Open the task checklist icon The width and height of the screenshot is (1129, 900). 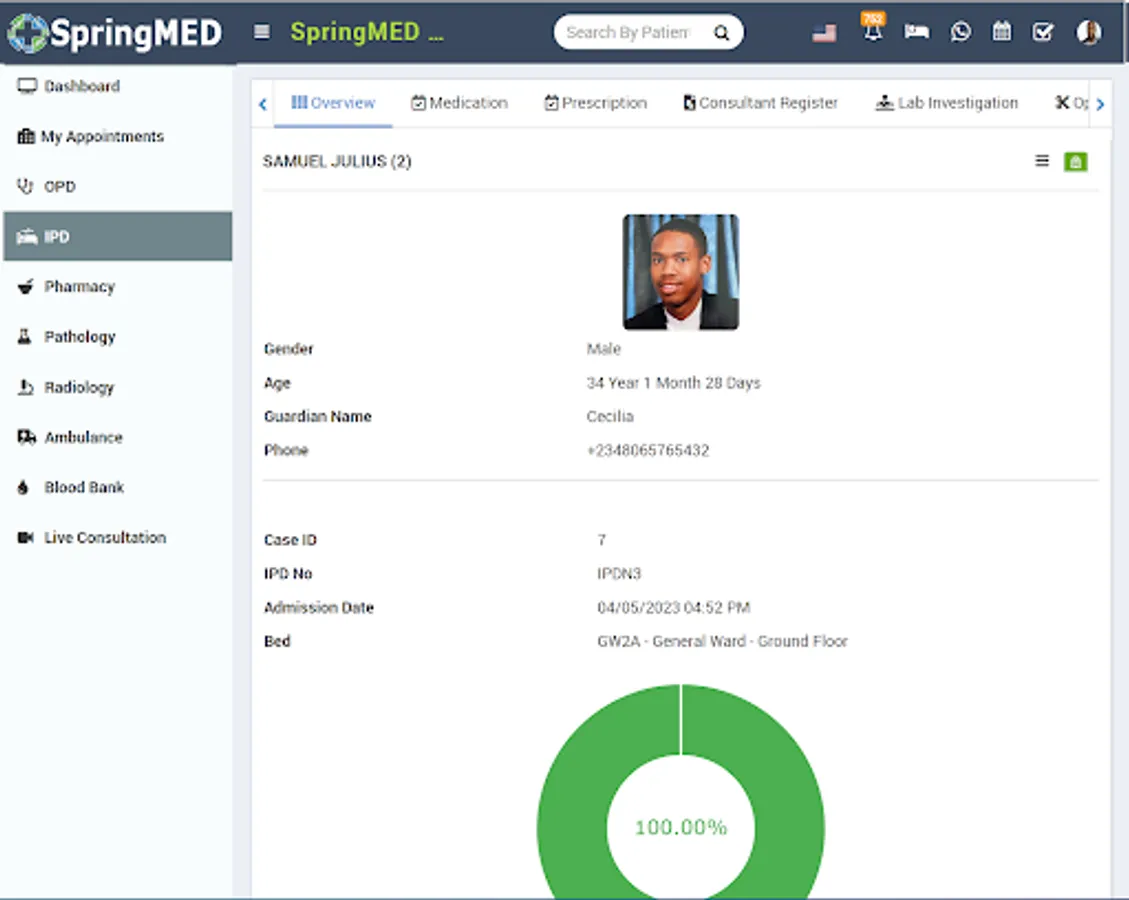(1043, 32)
